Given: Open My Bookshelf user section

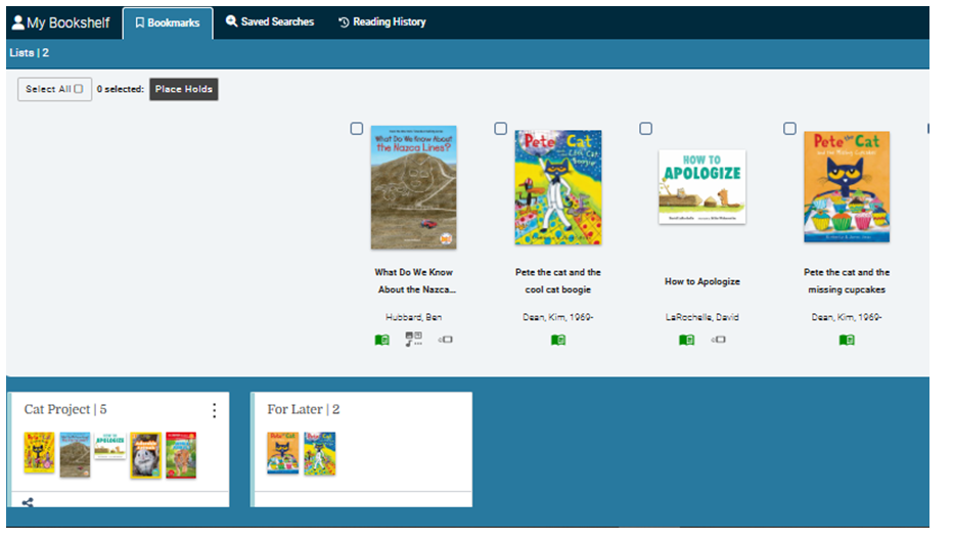Looking at the screenshot, I should pyautogui.click(x=61, y=23).
